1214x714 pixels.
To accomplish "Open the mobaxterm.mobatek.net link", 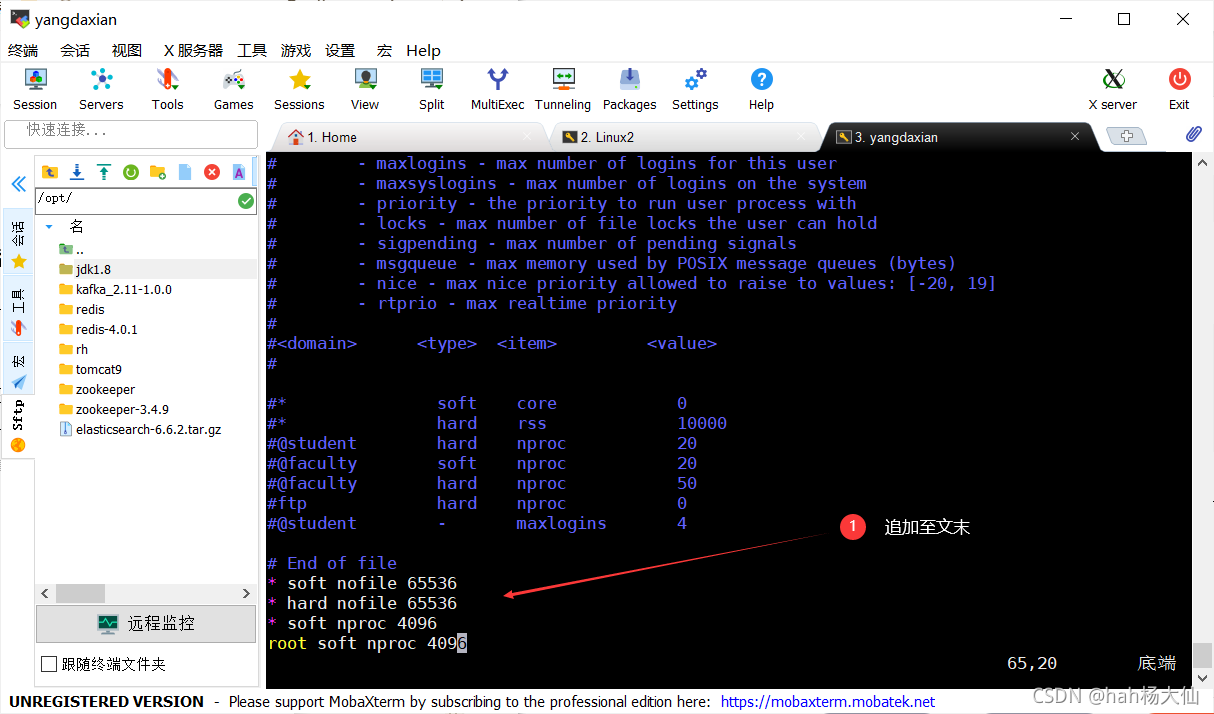I will 828,702.
